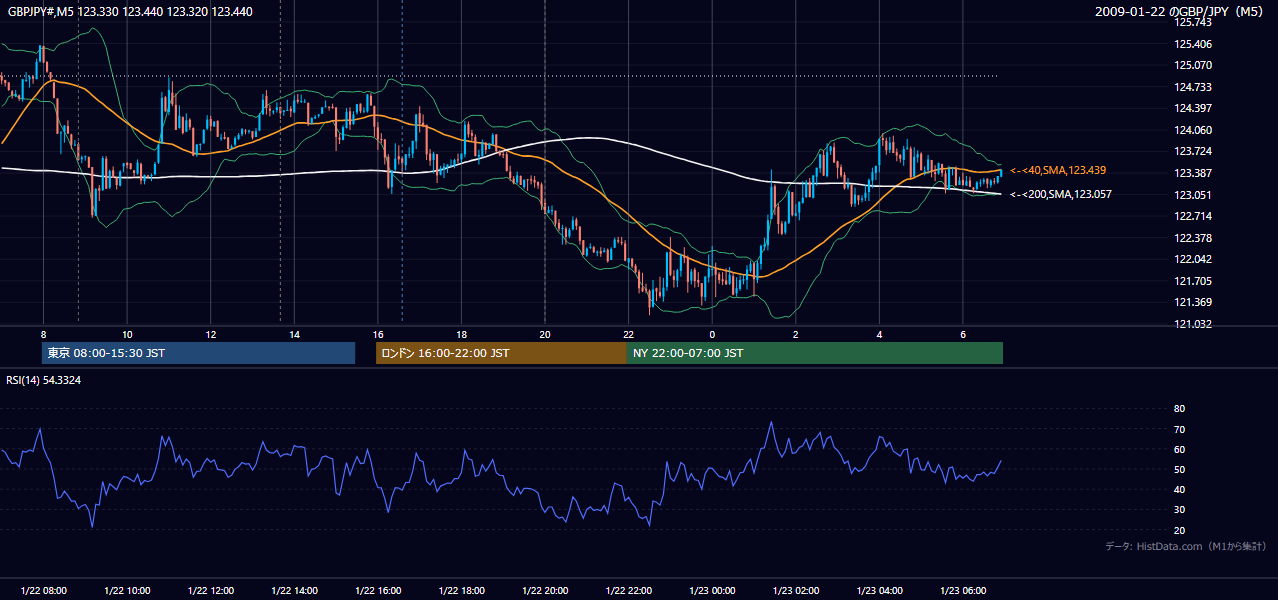Click the 40,SMA,123.439 orange label

point(1059,171)
